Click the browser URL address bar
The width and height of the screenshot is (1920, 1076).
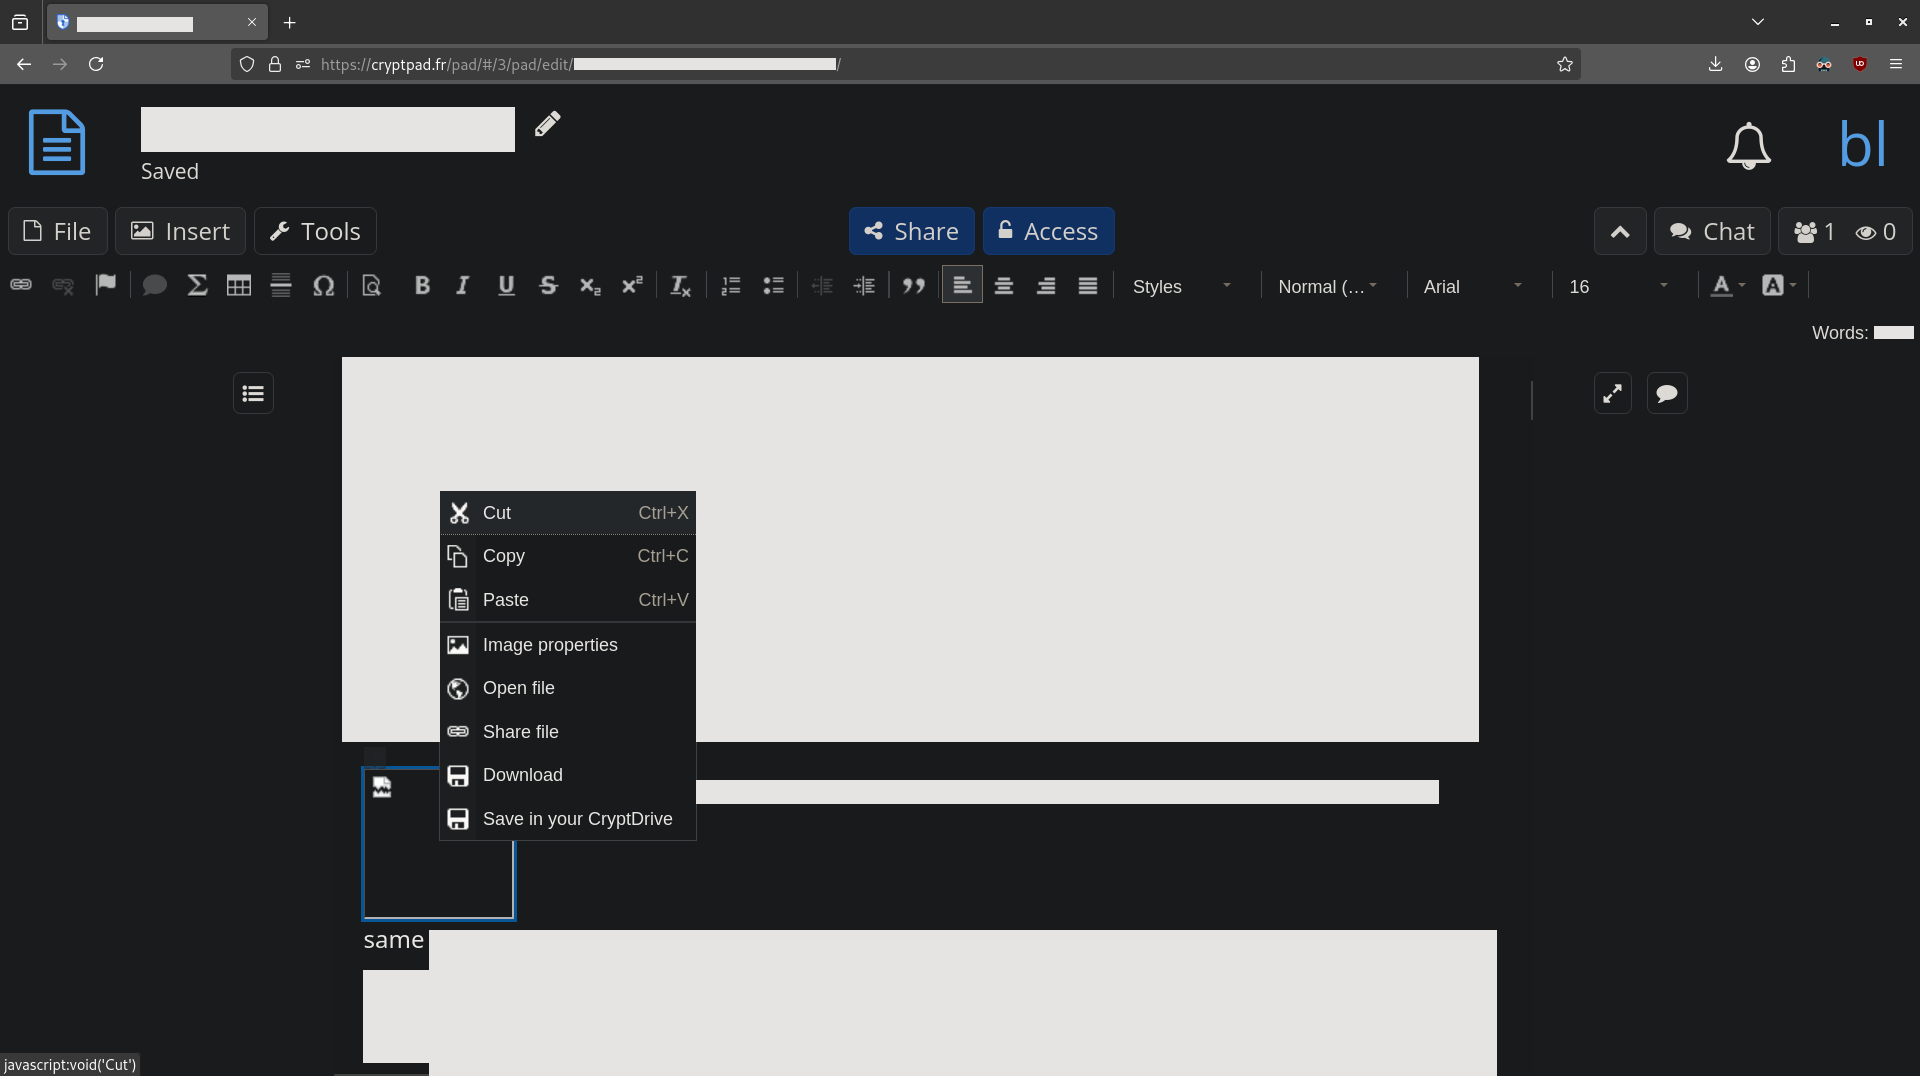coord(900,64)
